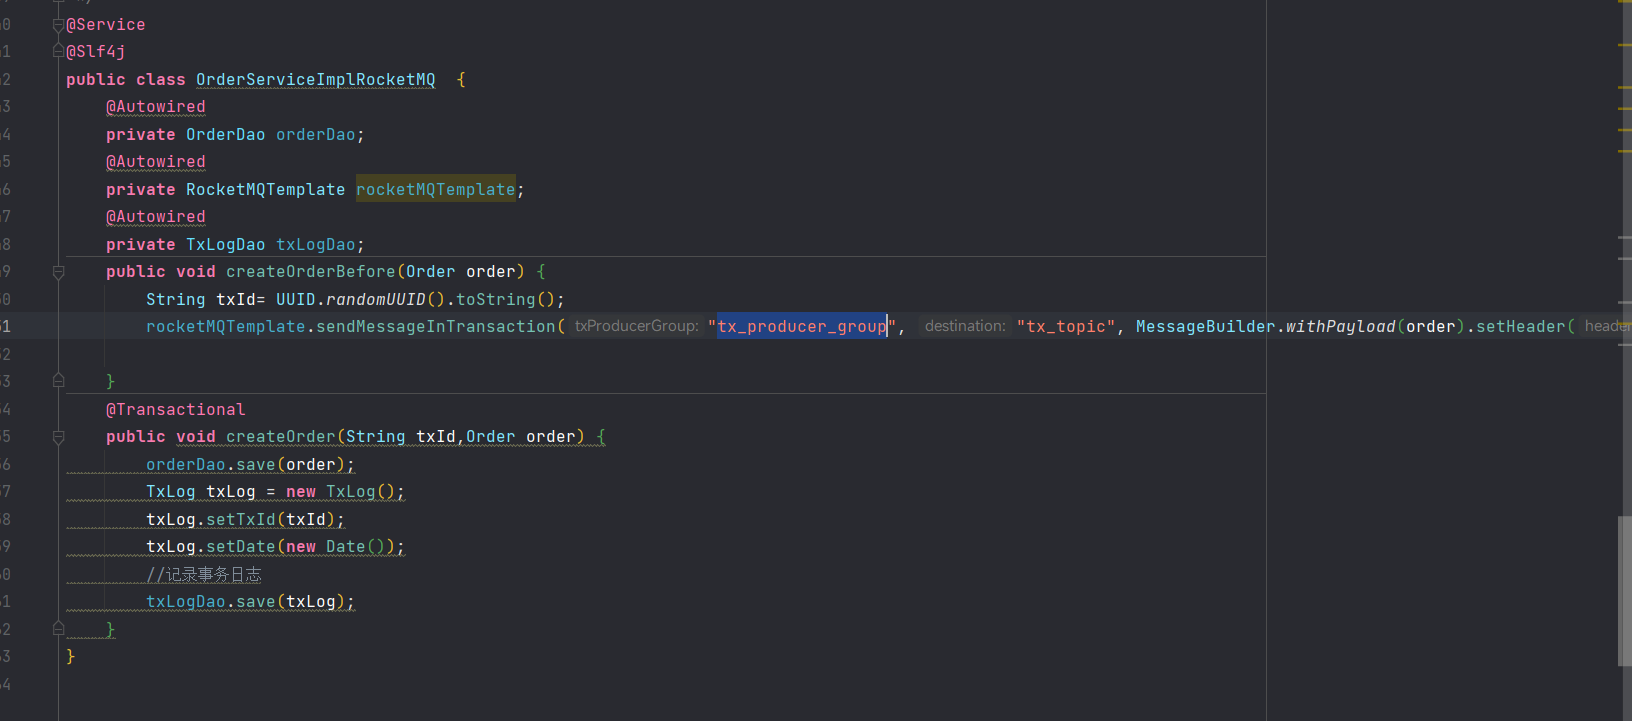
Task: Click the Chinese comment line
Action: (204, 575)
